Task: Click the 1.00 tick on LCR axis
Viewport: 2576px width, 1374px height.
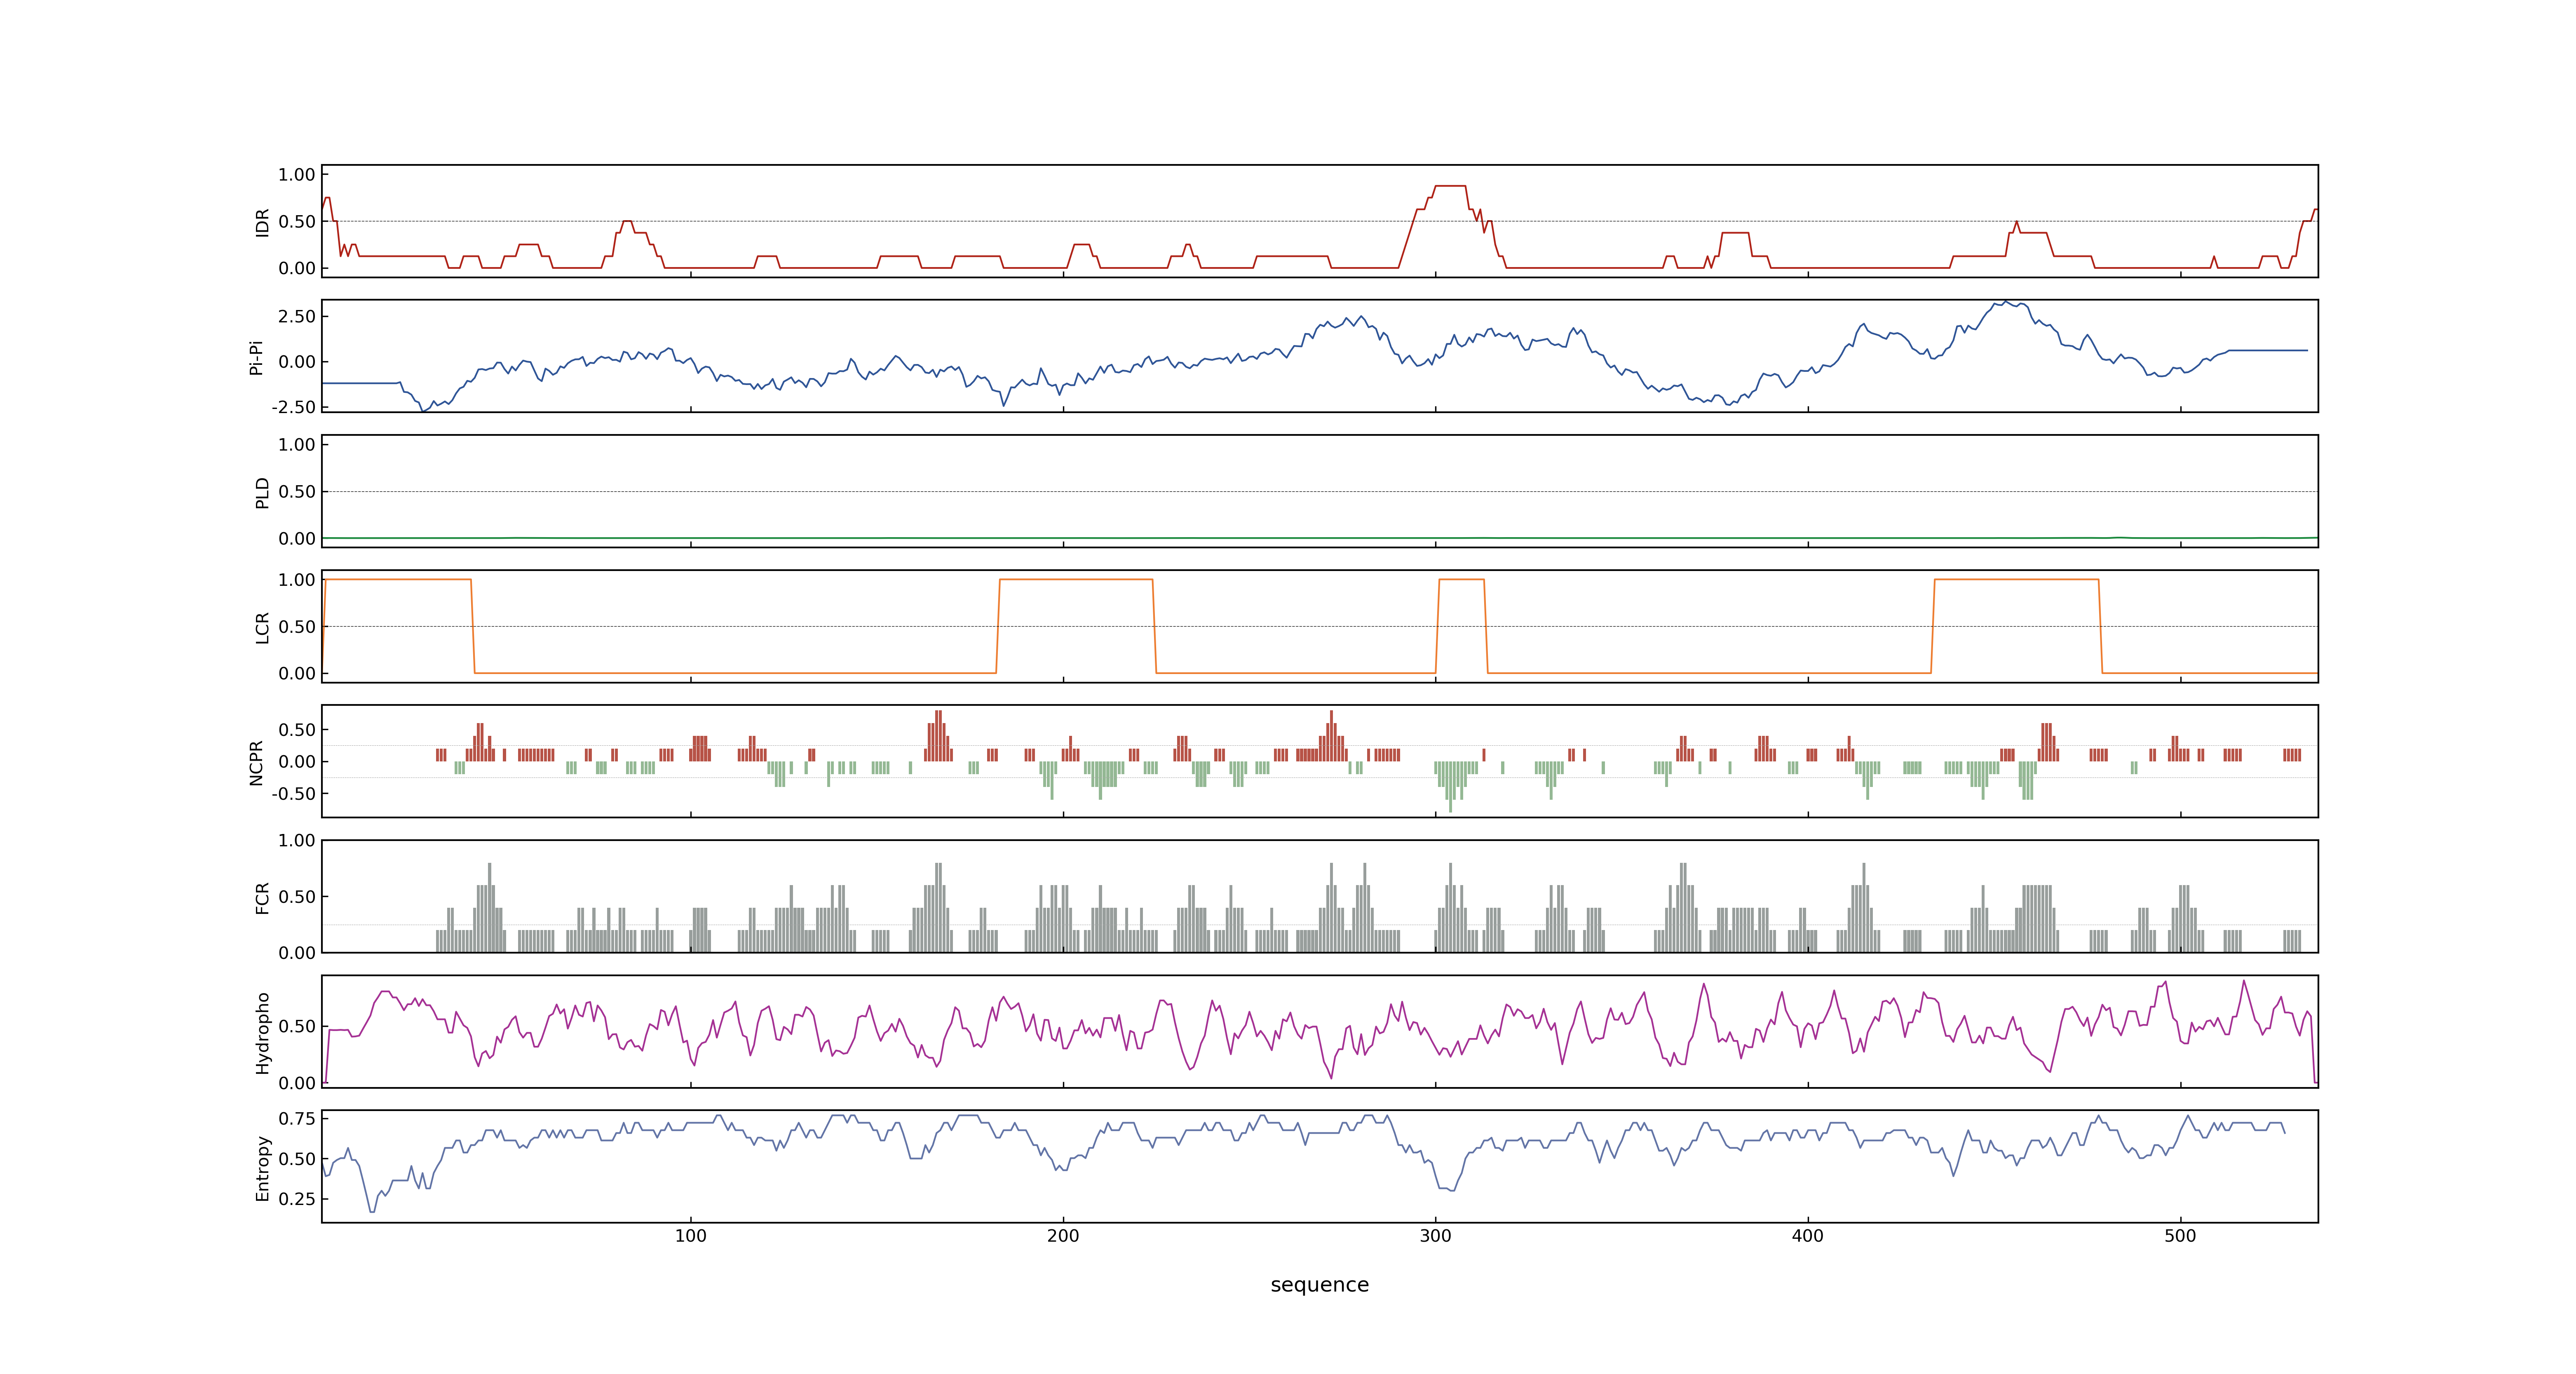Action: 297,580
